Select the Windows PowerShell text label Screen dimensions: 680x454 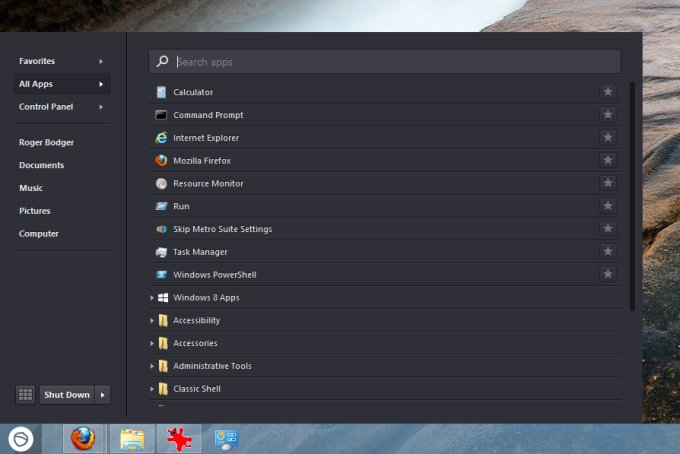point(215,274)
